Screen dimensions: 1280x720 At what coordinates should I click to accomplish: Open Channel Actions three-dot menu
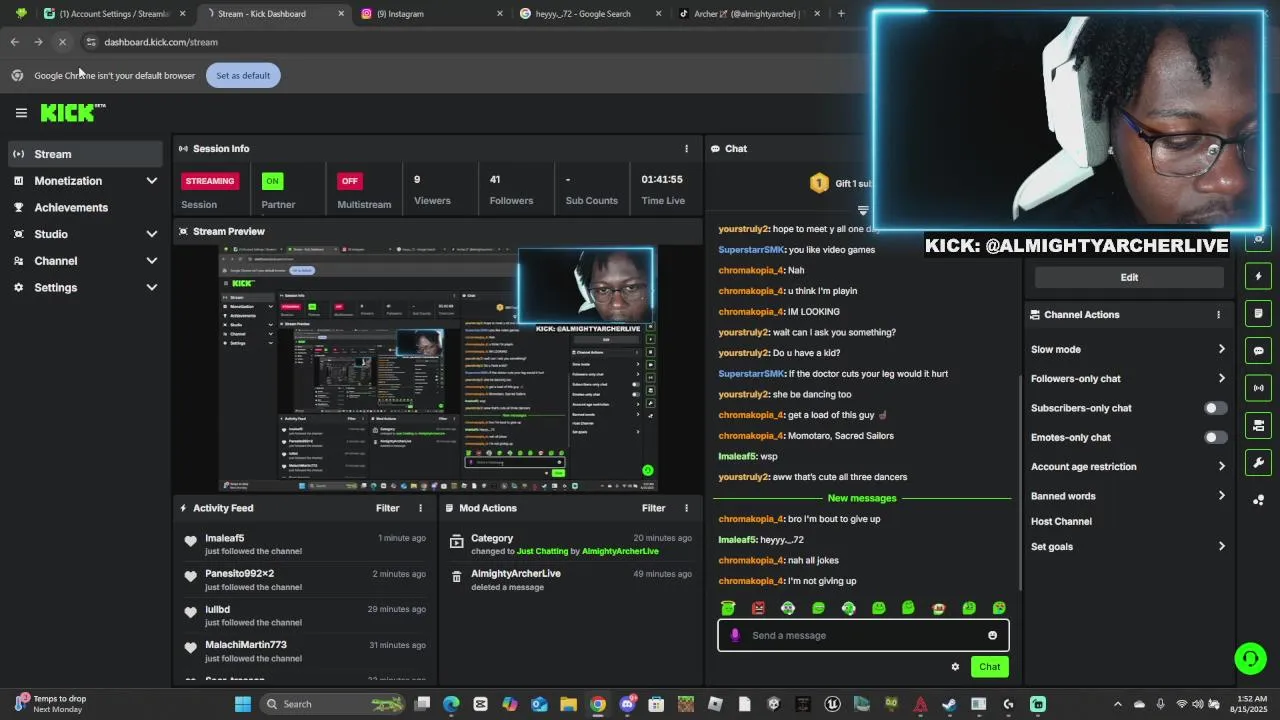(x=1218, y=314)
